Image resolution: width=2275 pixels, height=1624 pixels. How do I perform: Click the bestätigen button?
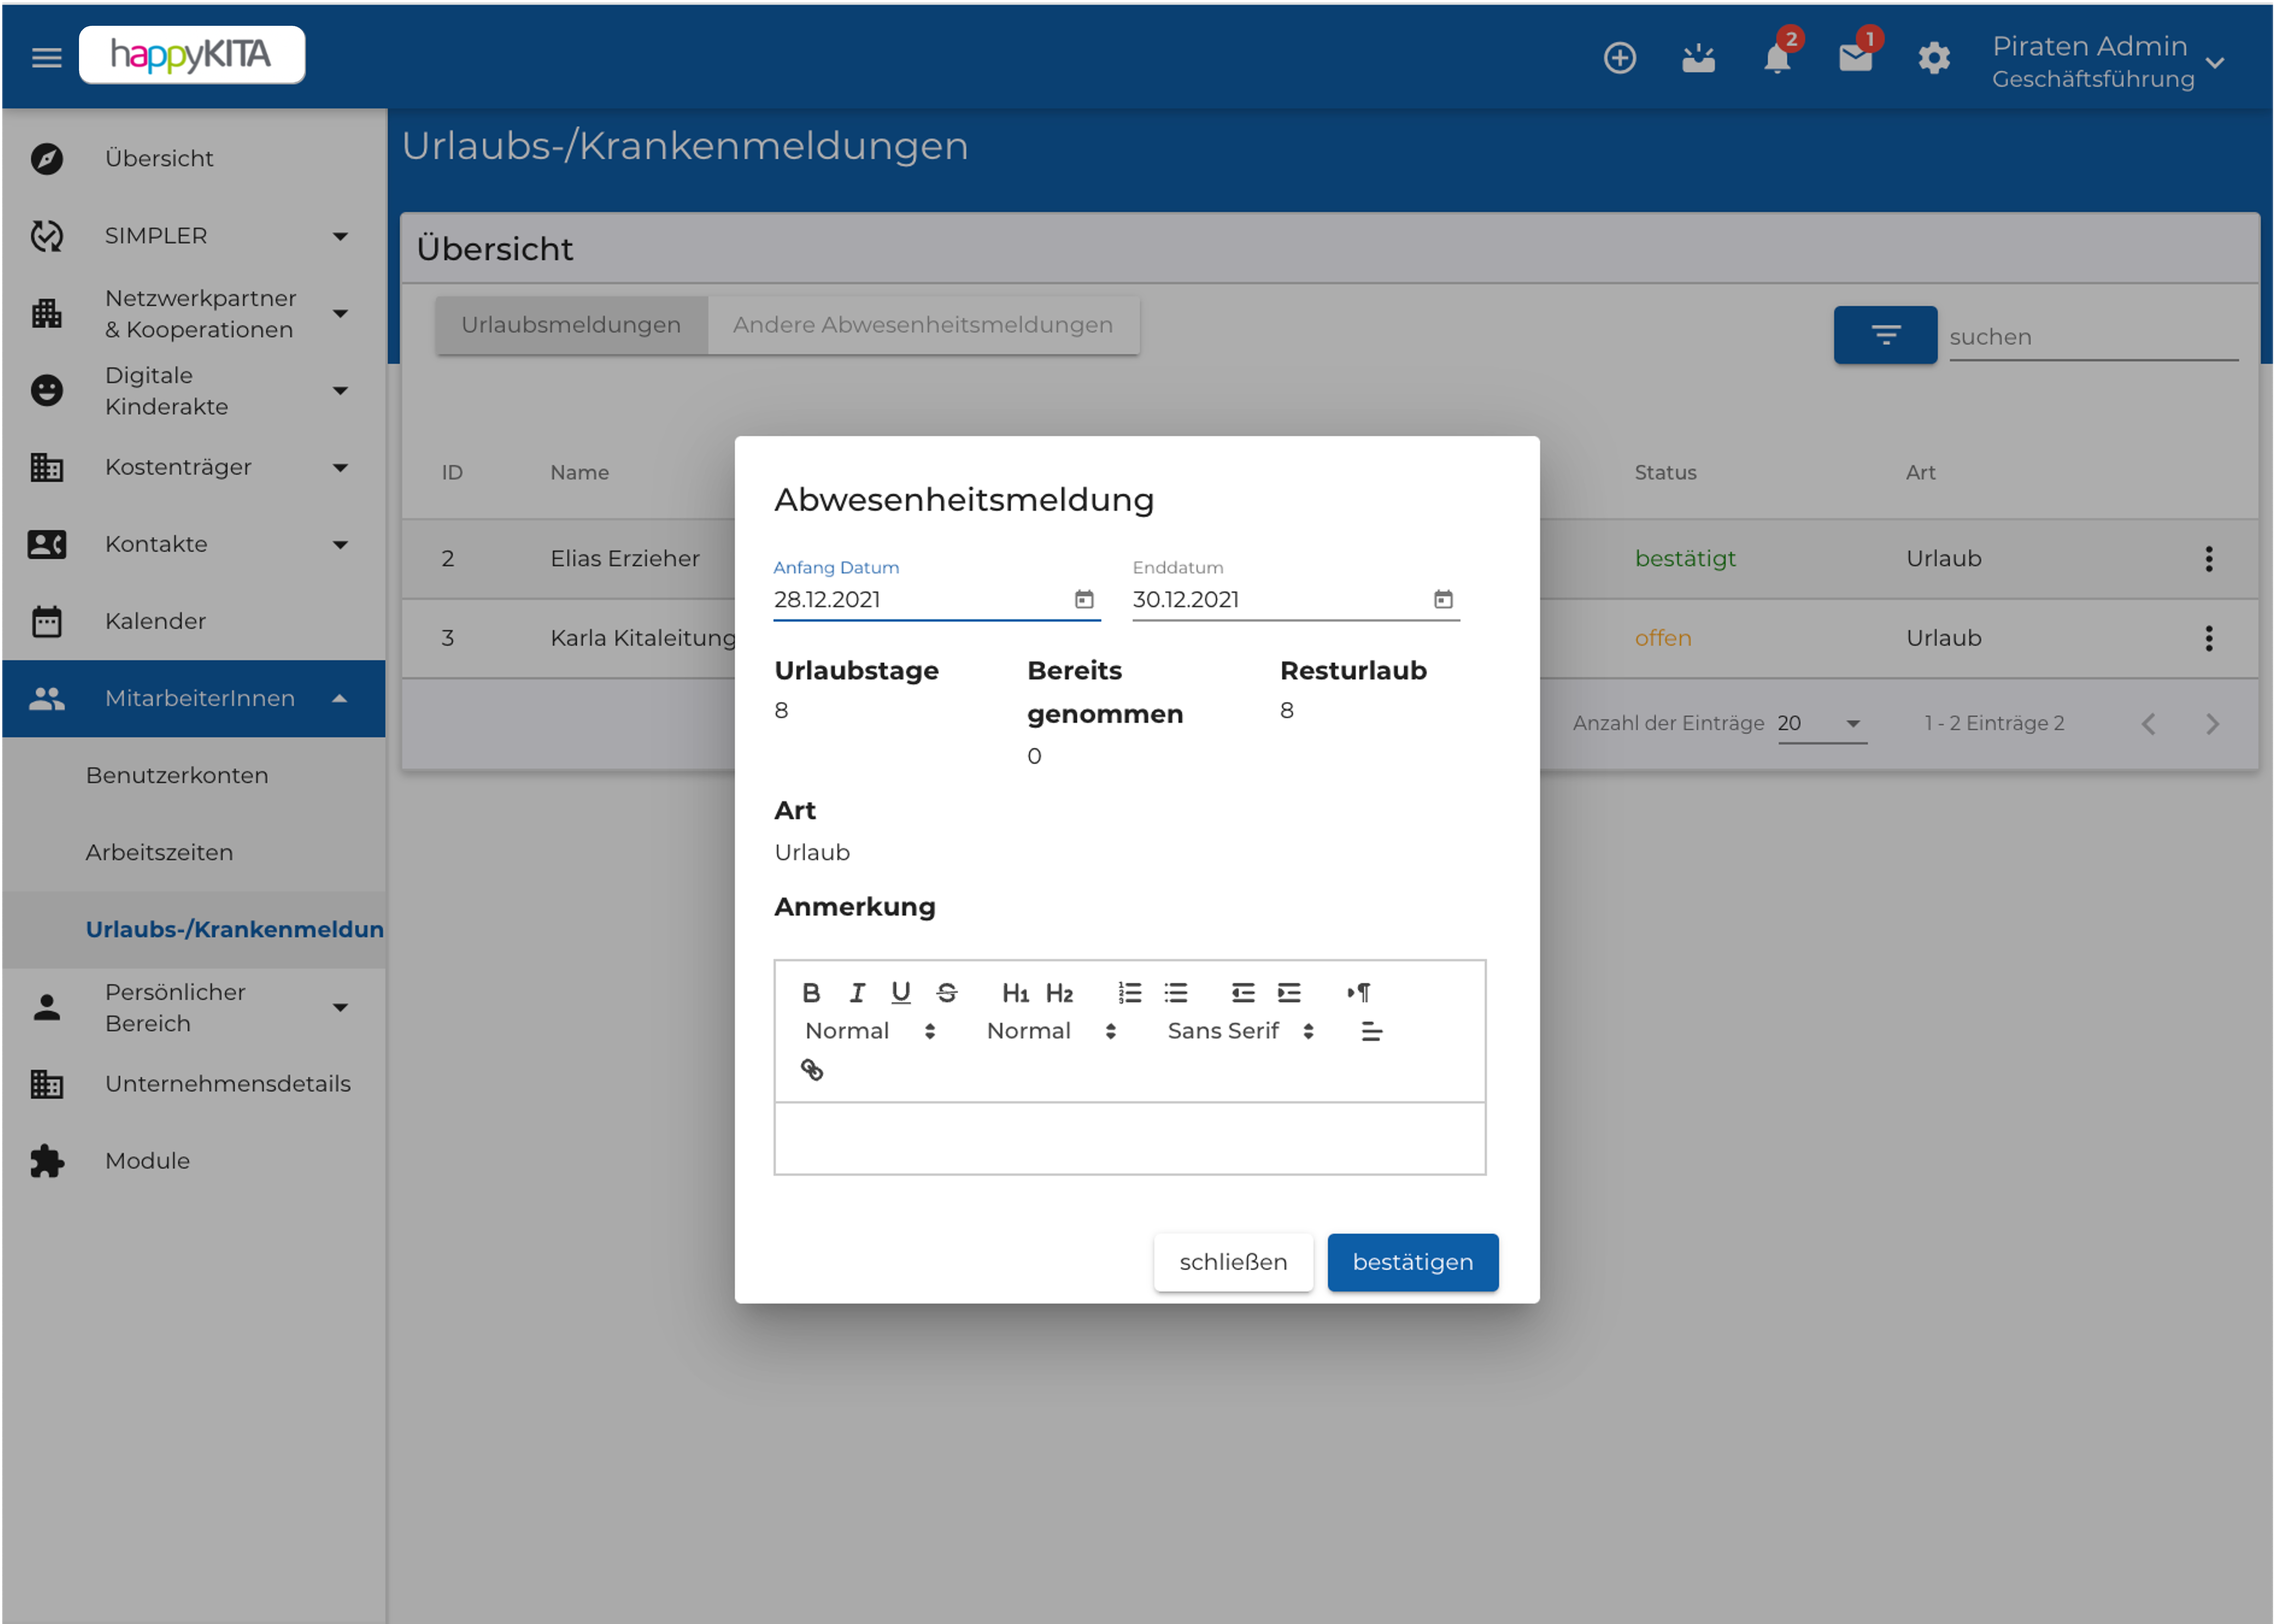(1412, 1262)
